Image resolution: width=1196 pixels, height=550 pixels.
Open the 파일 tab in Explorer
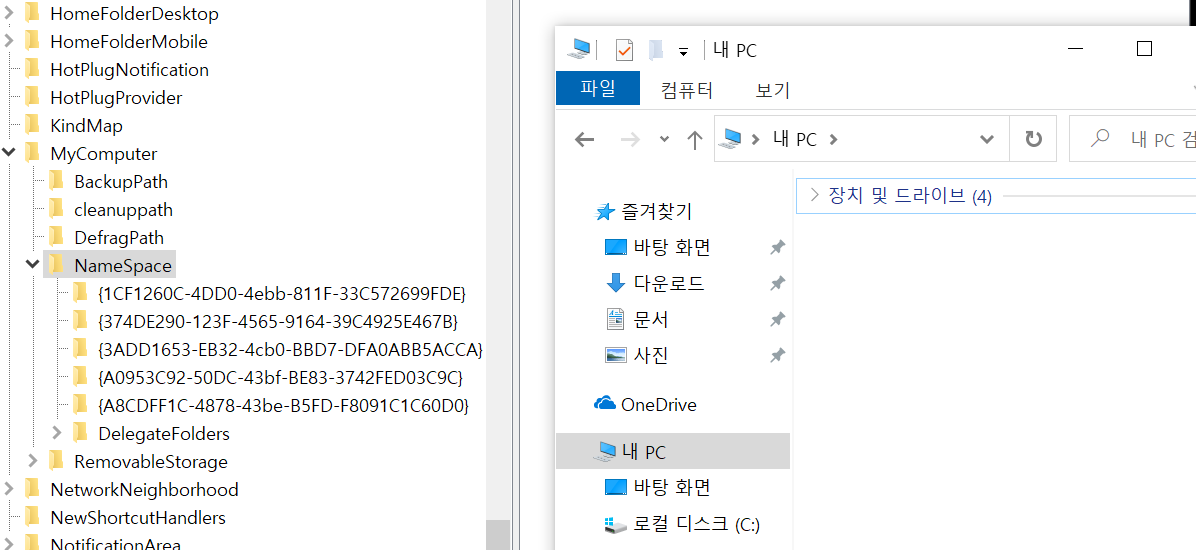(x=598, y=88)
